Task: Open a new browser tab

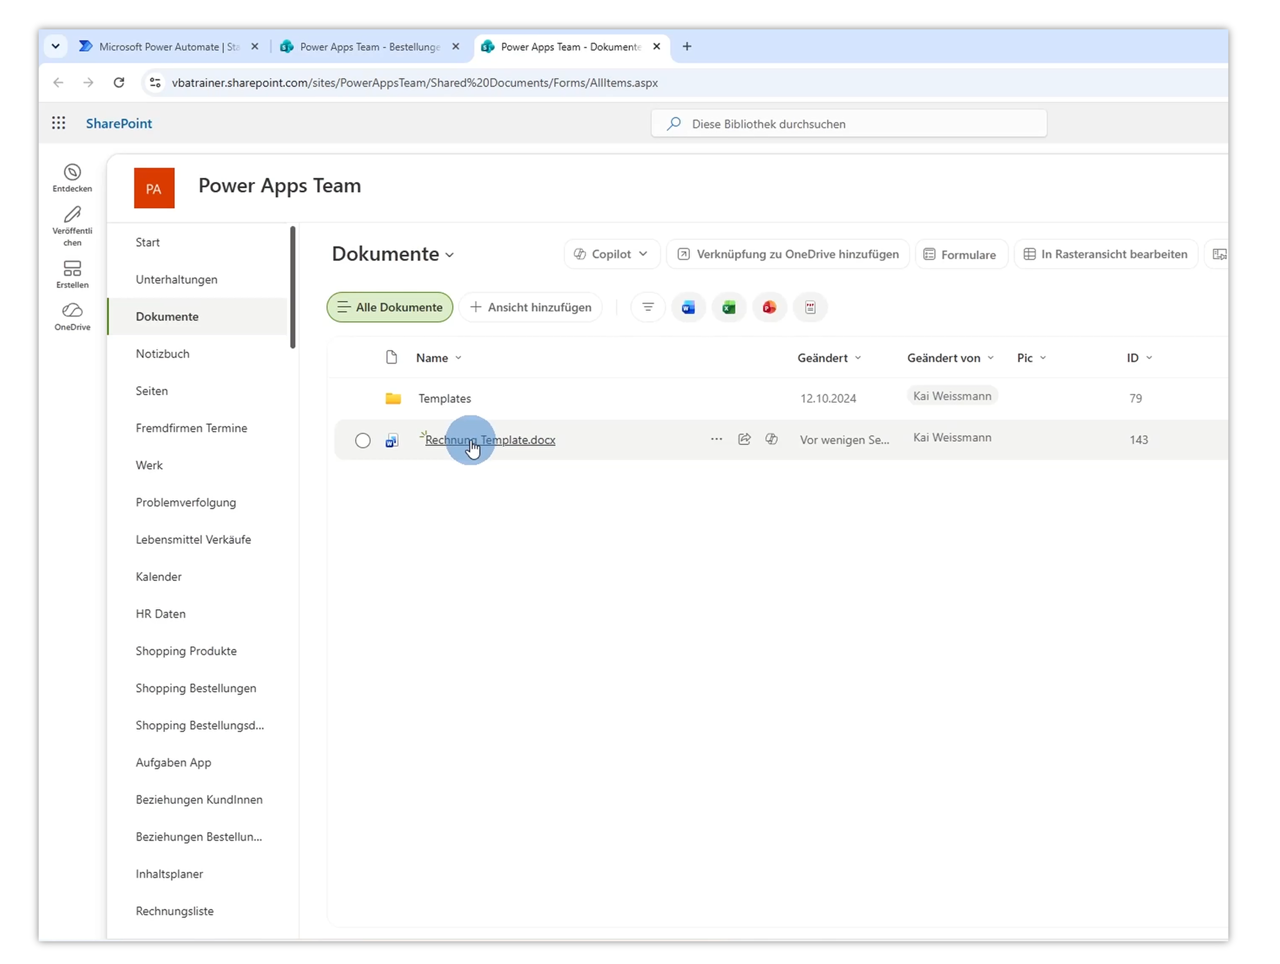Action: [687, 46]
